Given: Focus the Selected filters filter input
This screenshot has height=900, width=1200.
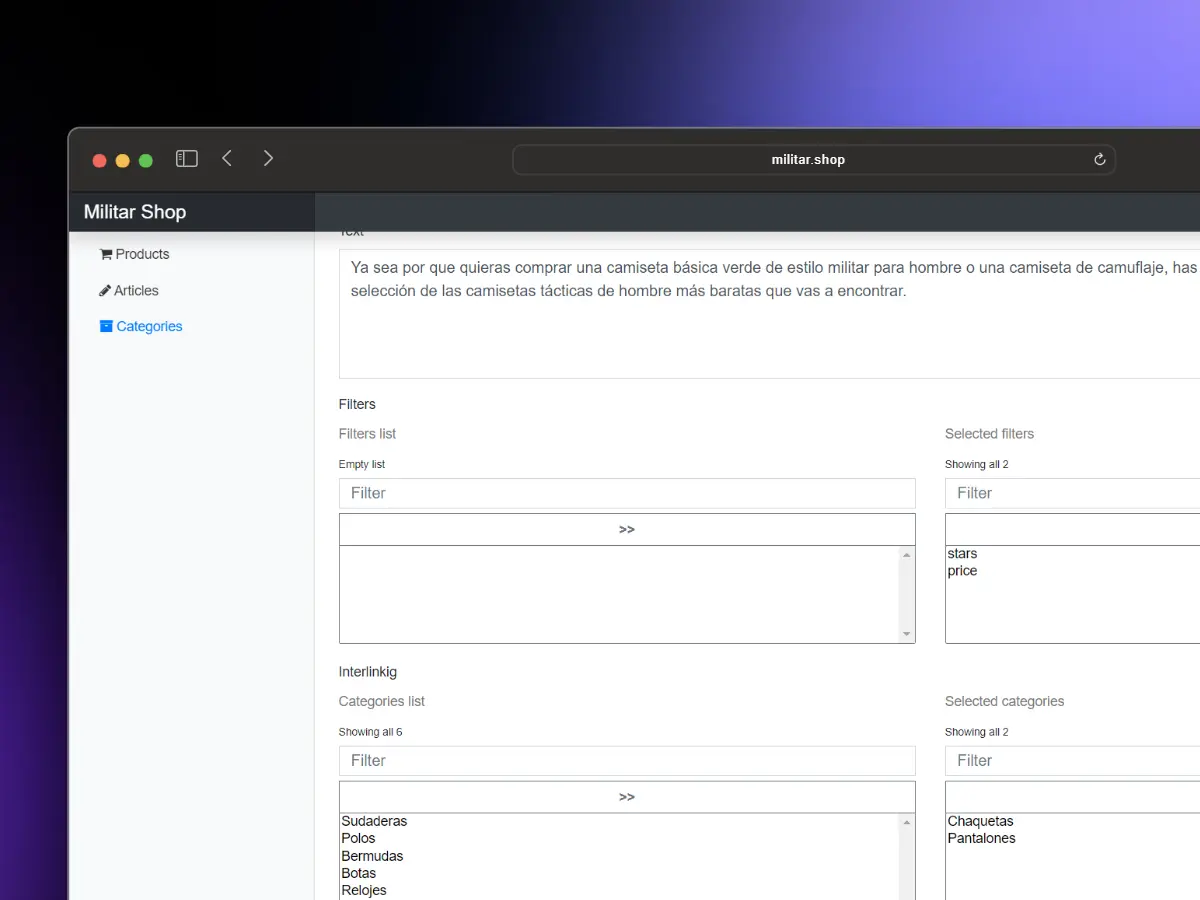Looking at the screenshot, I should [x=1072, y=493].
